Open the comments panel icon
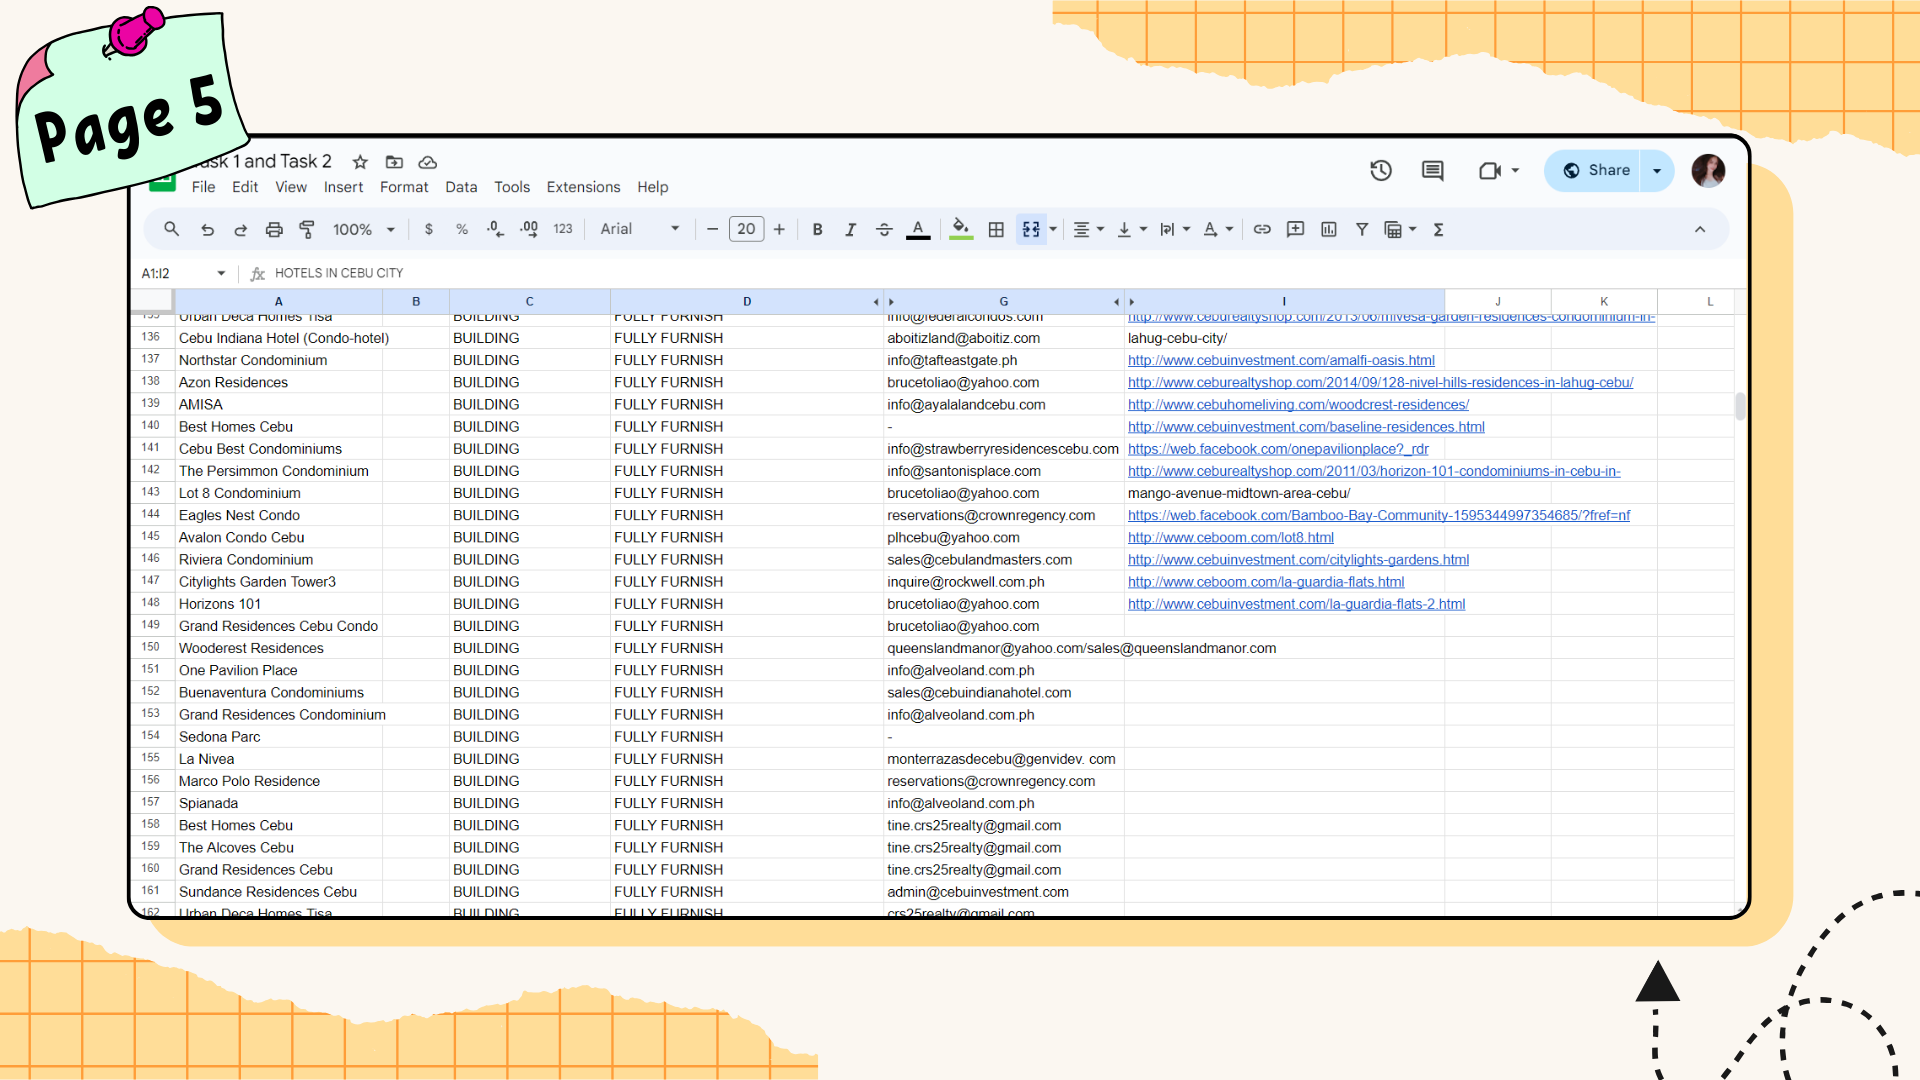1920x1080 pixels. coord(1432,170)
